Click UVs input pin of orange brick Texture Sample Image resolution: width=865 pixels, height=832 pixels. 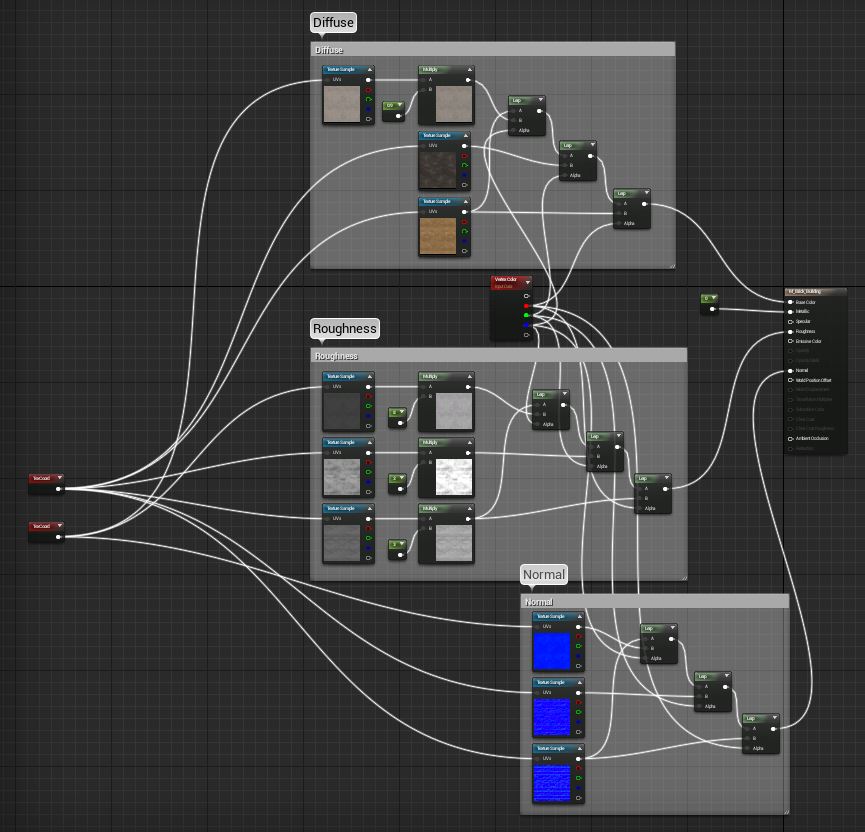(x=424, y=212)
